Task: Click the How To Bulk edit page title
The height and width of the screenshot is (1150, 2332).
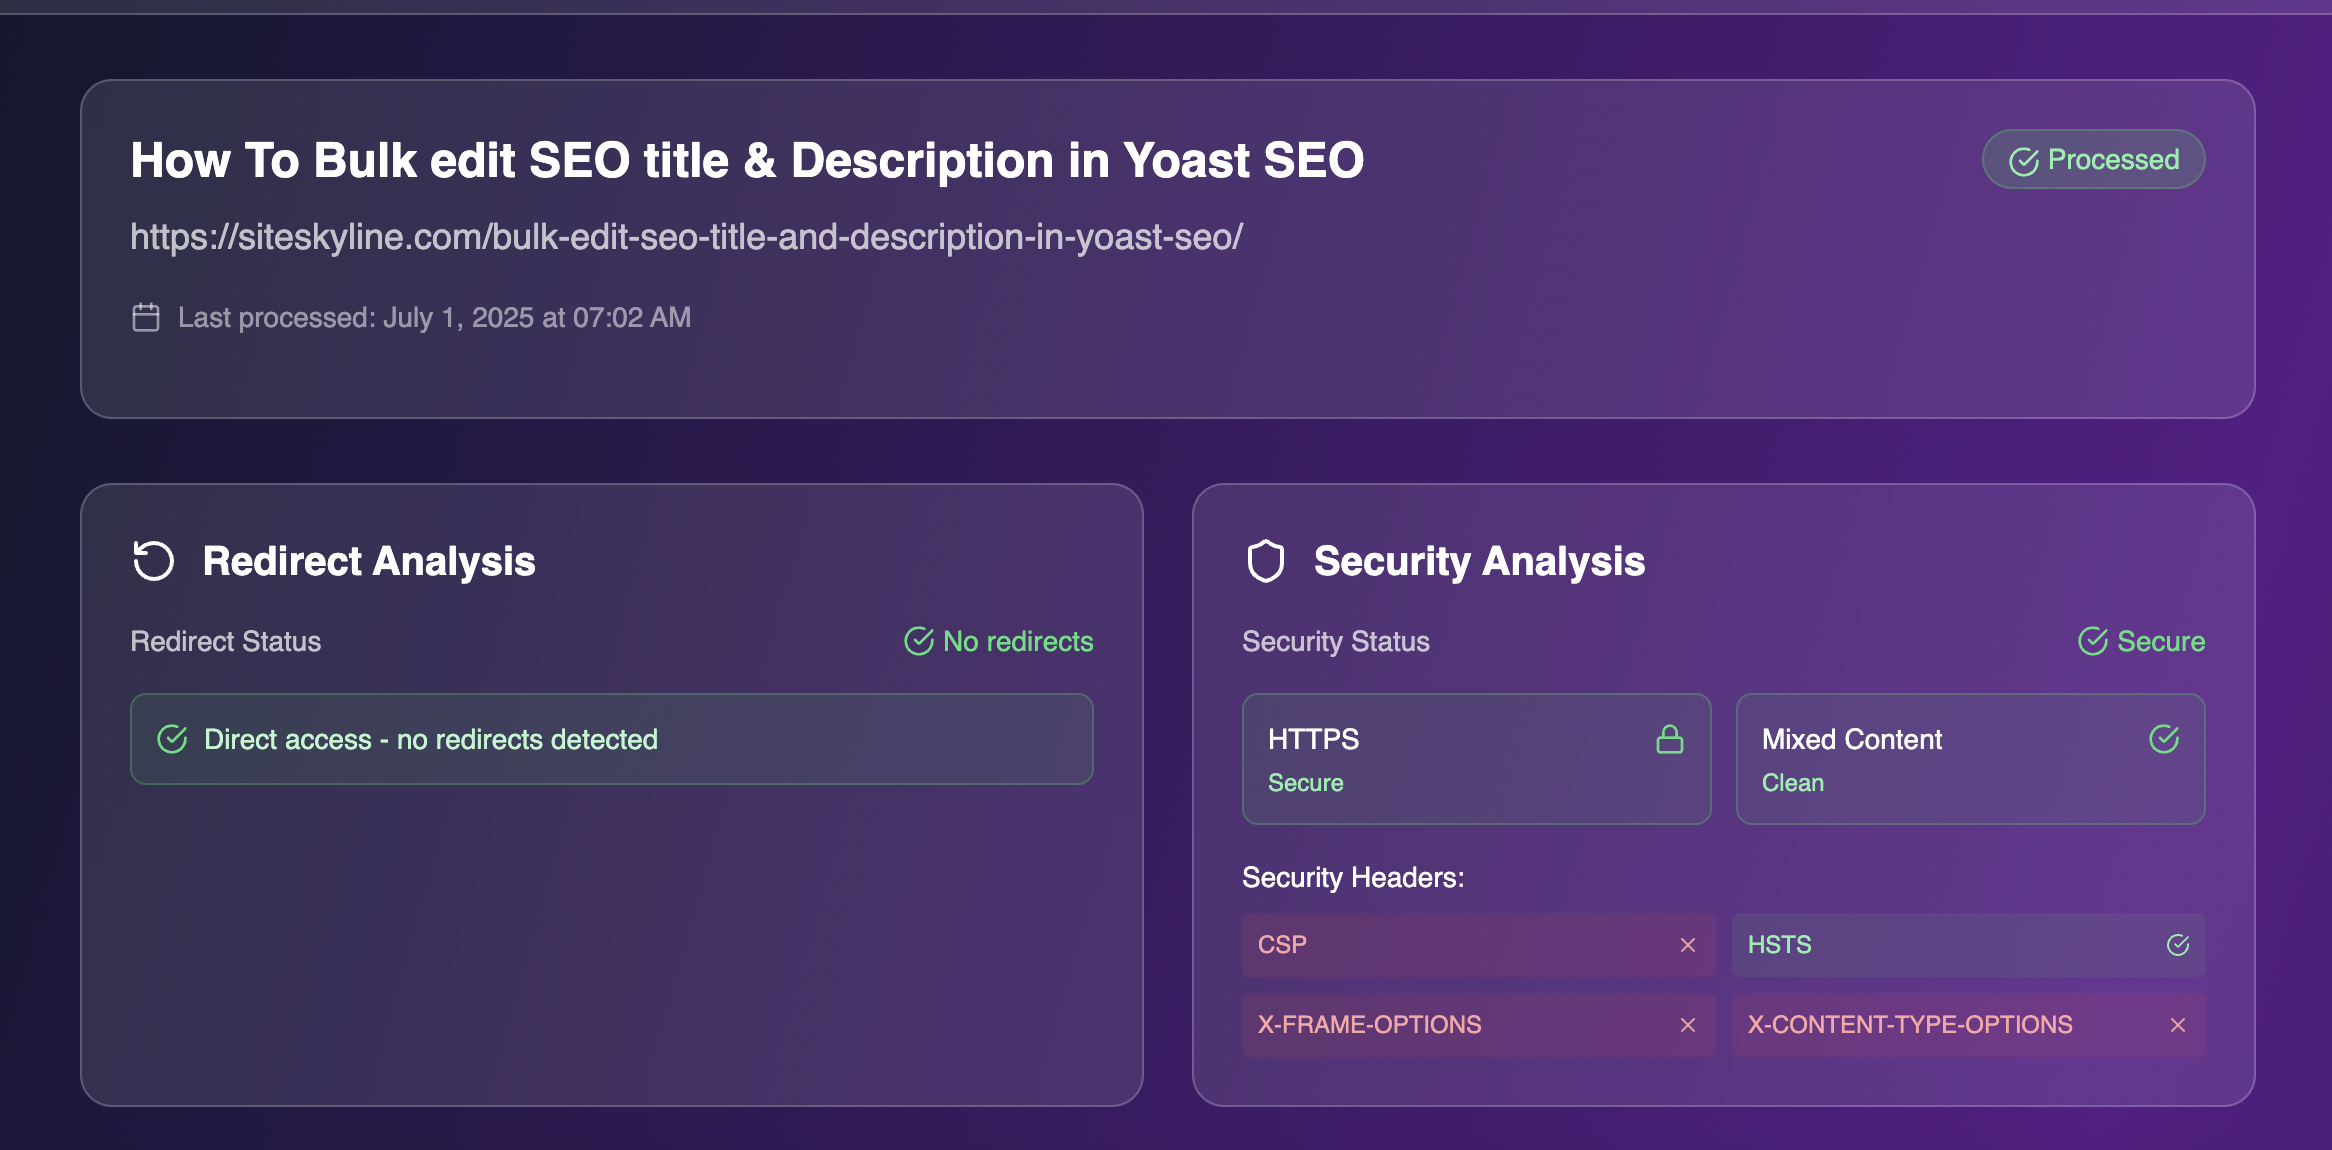Action: tap(747, 160)
